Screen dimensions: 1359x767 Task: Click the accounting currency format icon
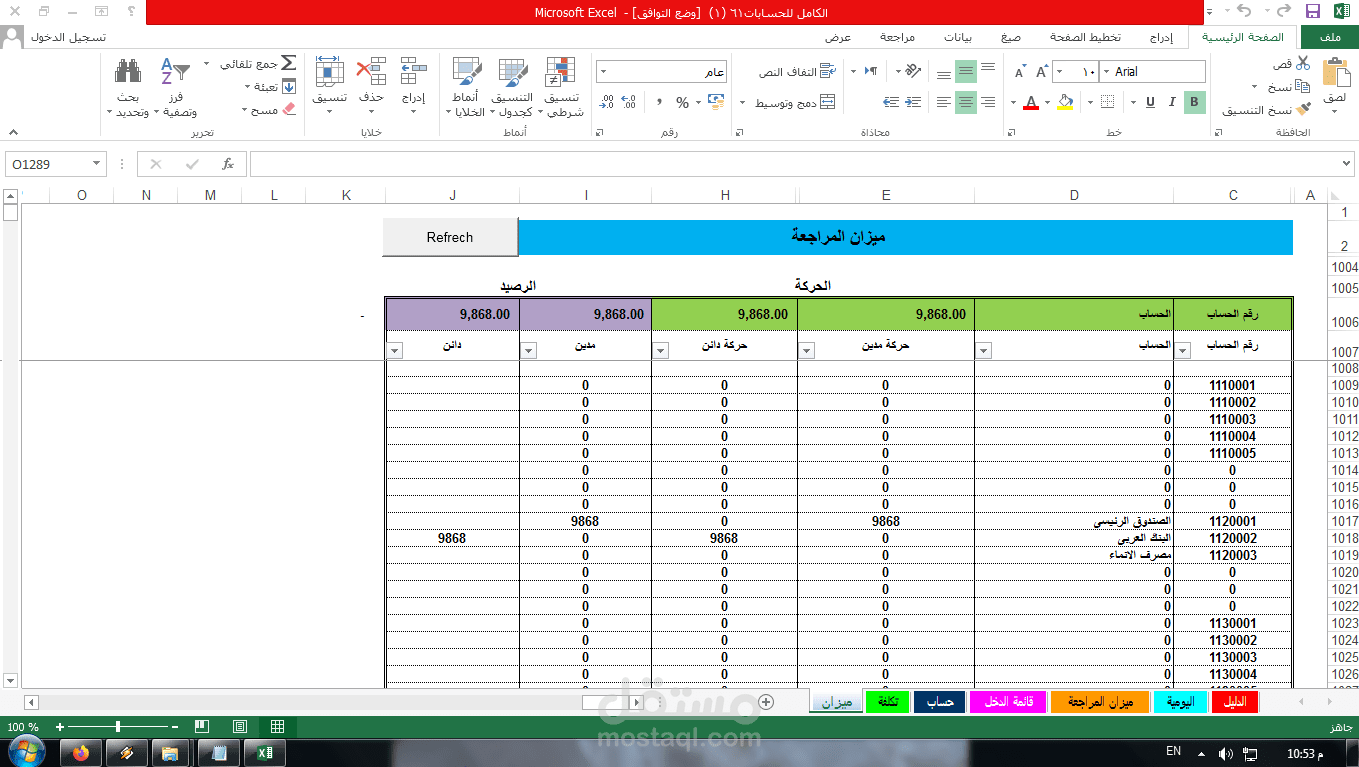click(x=716, y=102)
